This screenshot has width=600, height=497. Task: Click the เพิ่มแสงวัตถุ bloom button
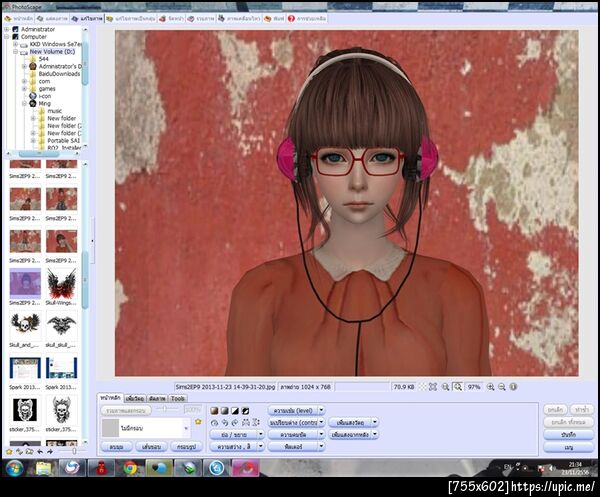click(350, 422)
